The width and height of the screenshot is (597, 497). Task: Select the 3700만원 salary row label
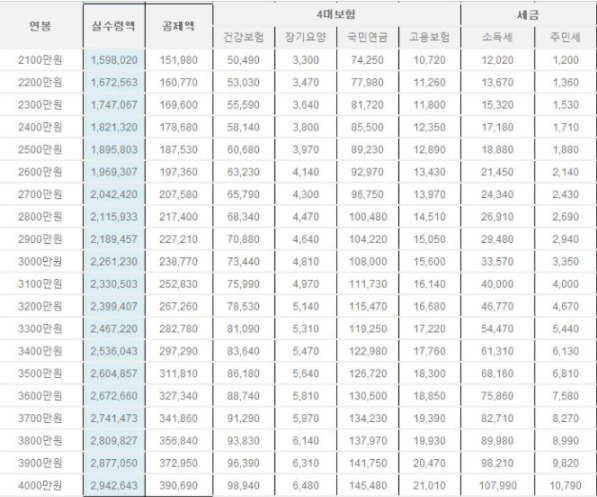[x=40, y=418]
